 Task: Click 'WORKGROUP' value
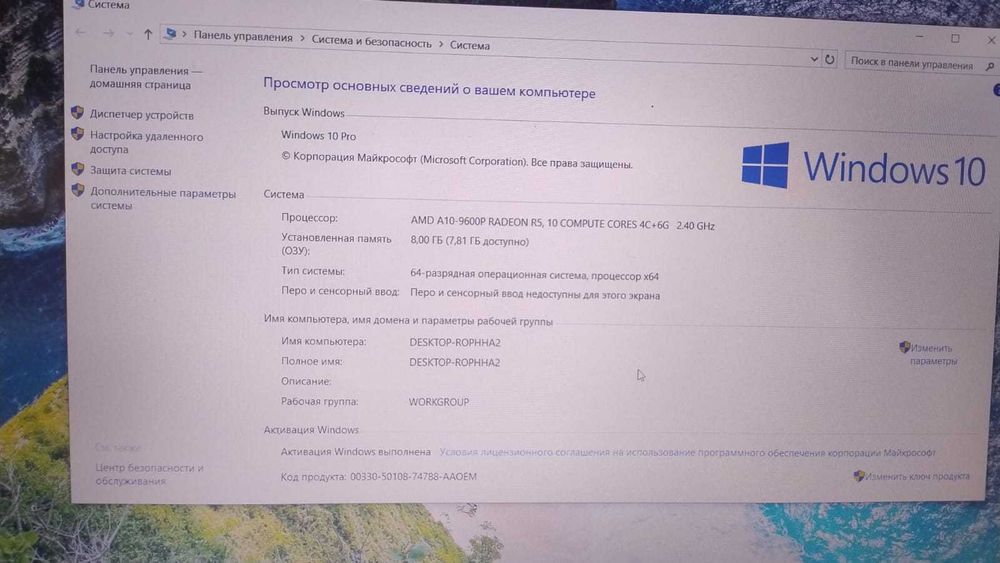pyautogui.click(x=439, y=402)
